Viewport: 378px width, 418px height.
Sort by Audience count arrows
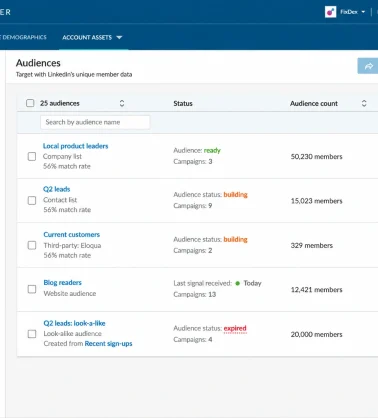(364, 103)
